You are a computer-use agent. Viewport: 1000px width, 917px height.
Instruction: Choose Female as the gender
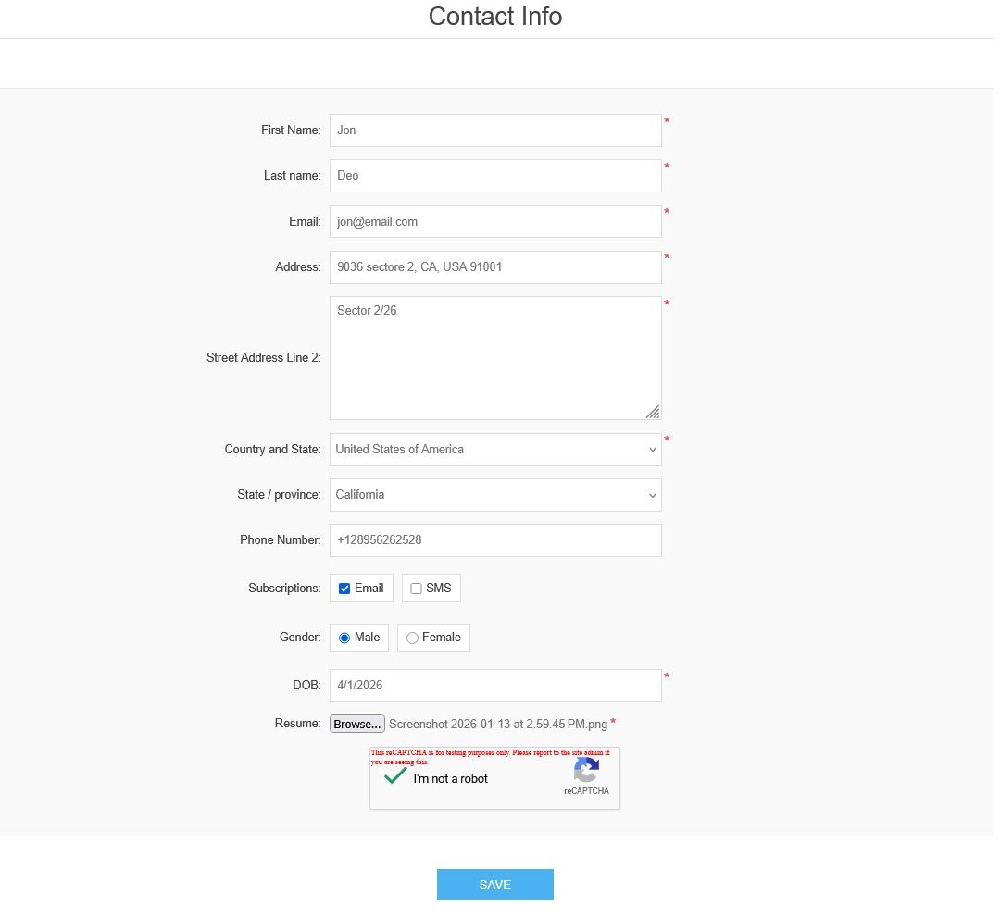pos(411,638)
